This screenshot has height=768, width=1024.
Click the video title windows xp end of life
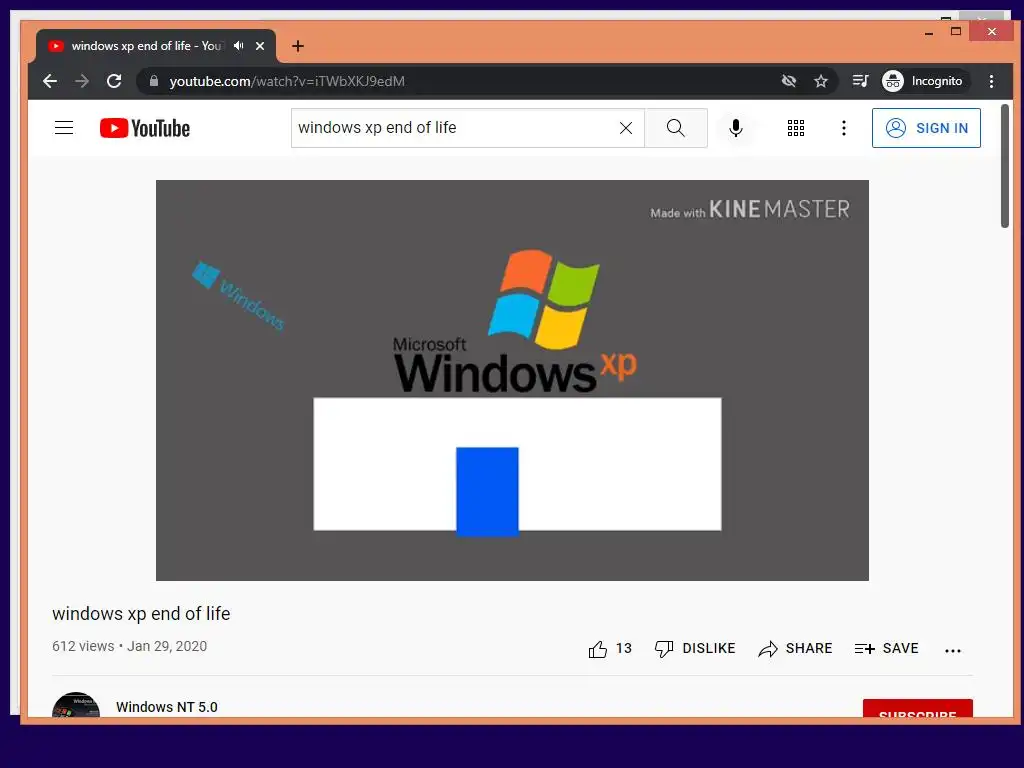pyautogui.click(x=141, y=614)
